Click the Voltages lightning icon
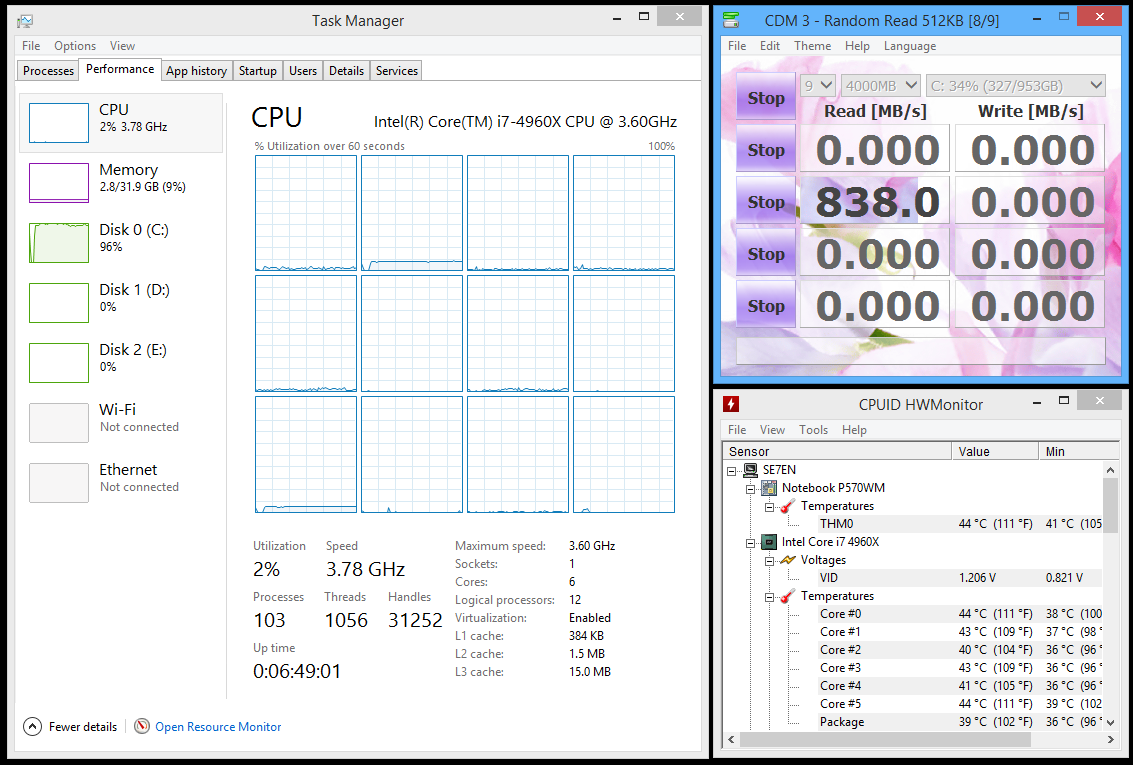The height and width of the screenshot is (765, 1133). (x=788, y=560)
